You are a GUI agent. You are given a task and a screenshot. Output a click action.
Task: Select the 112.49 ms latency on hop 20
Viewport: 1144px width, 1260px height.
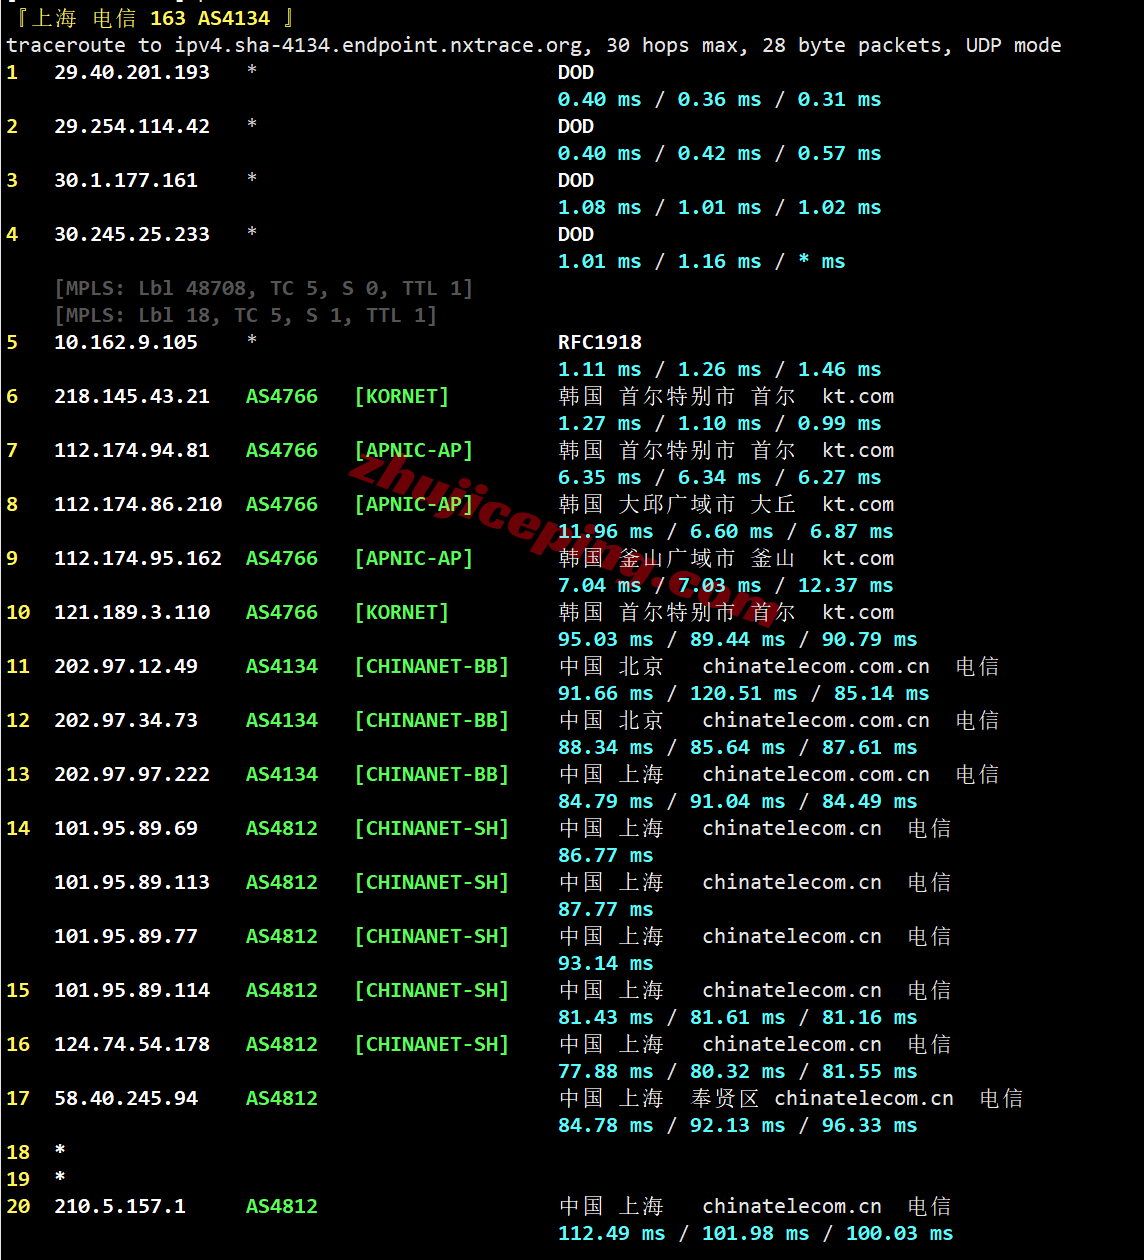(612, 1233)
